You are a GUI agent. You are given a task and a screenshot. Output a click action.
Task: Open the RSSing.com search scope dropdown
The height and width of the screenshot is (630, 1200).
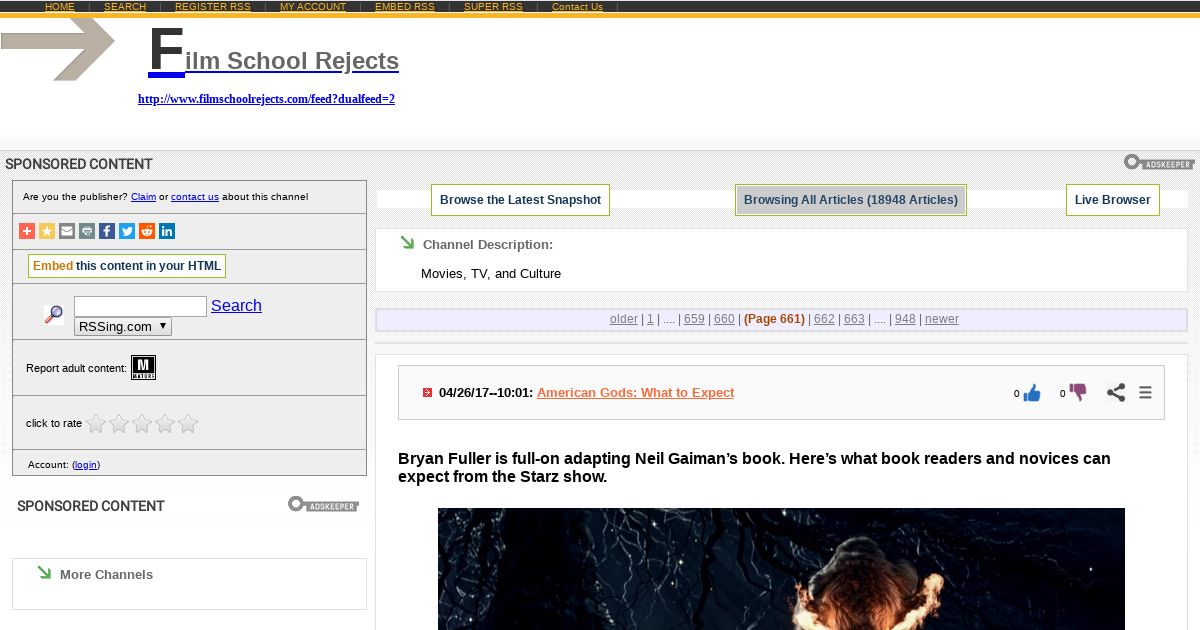click(x=123, y=326)
